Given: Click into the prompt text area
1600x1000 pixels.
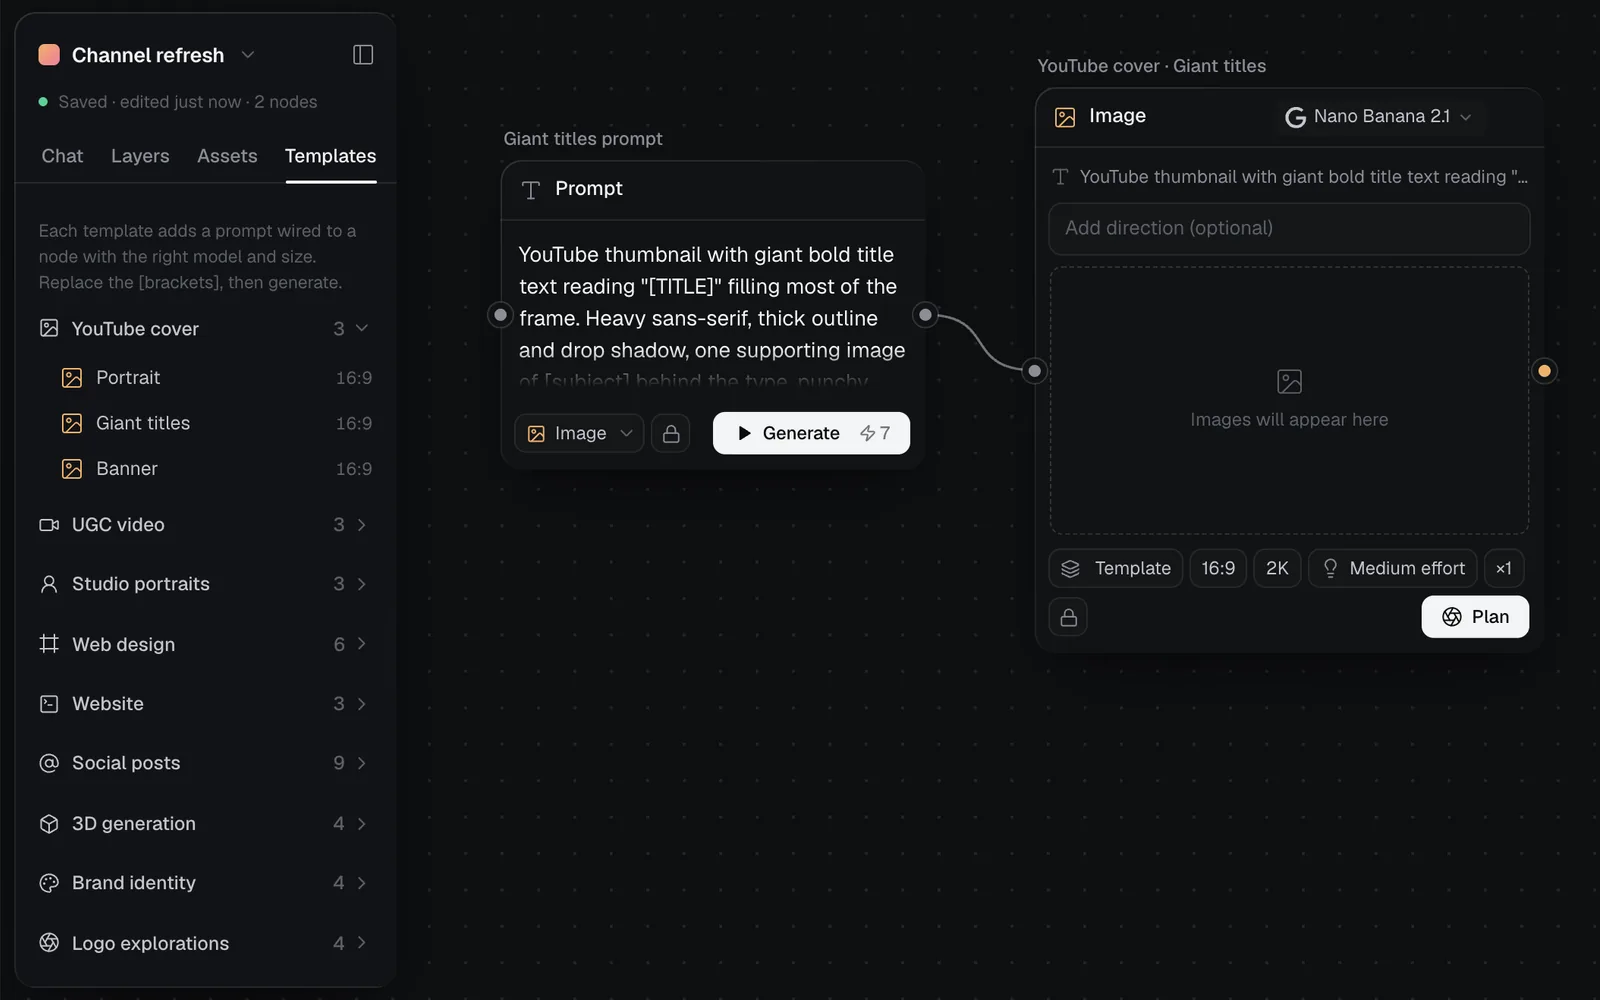Looking at the screenshot, I should pos(712,317).
